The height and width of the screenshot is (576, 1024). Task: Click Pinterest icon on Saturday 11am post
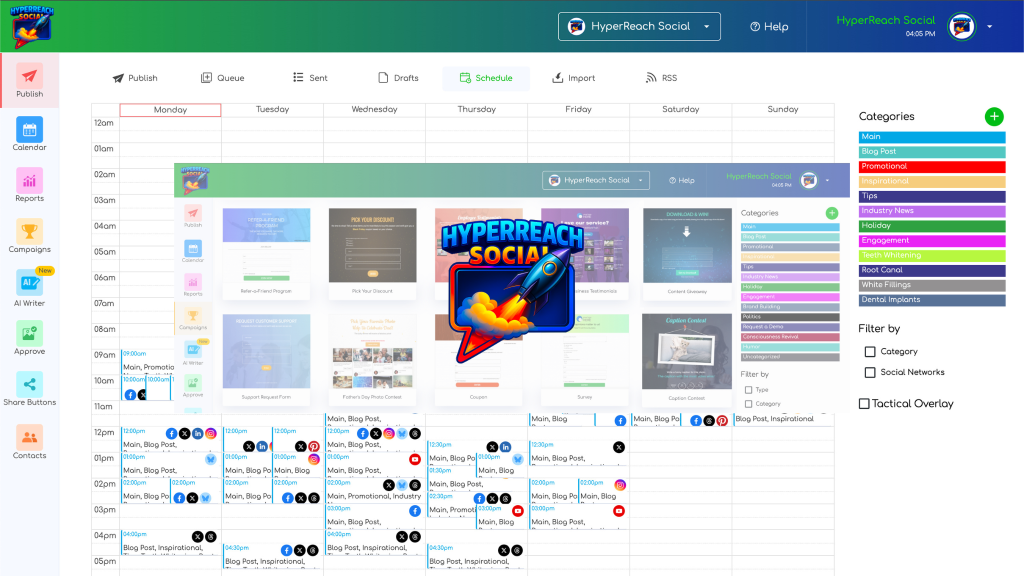tap(722, 421)
